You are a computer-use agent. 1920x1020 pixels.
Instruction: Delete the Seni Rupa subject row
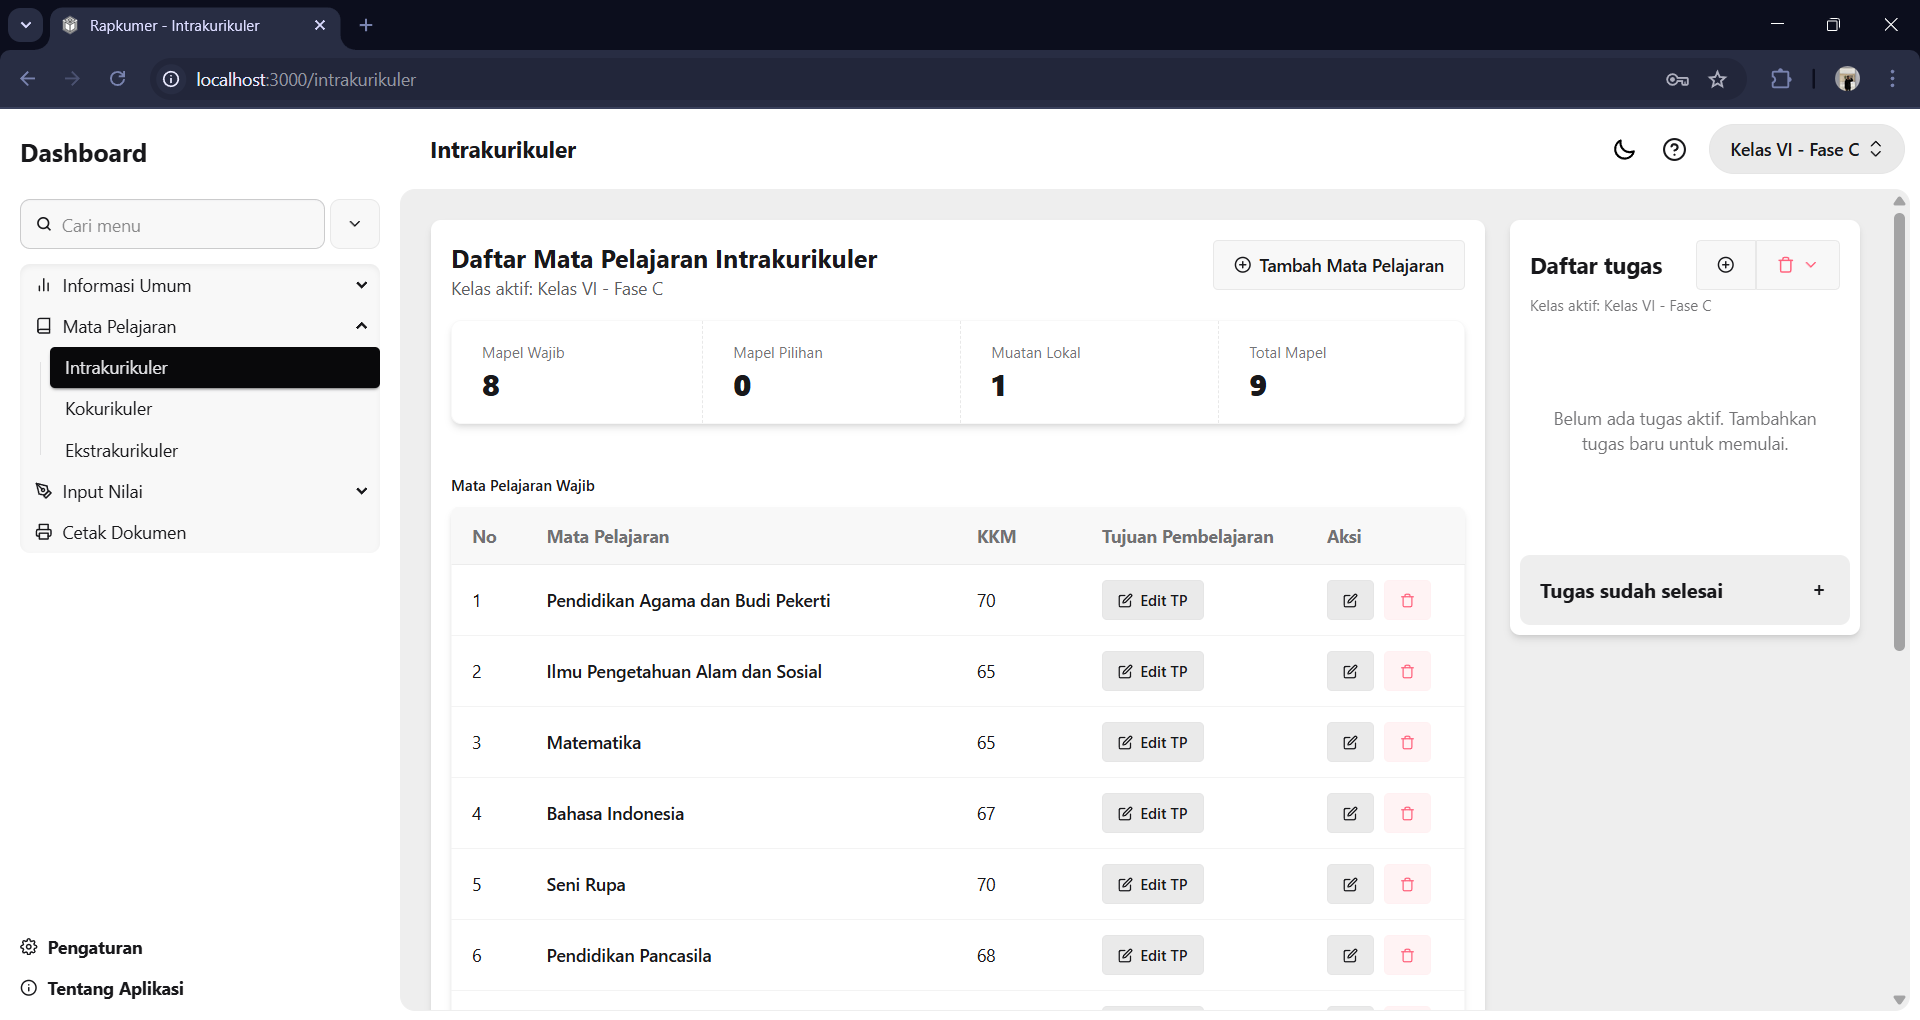[x=1407, y=885]
